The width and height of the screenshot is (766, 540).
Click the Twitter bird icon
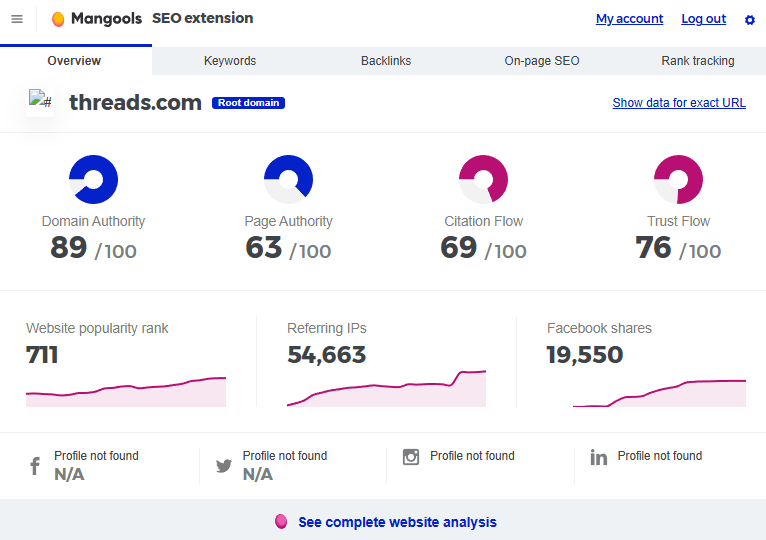pos(224,466)
